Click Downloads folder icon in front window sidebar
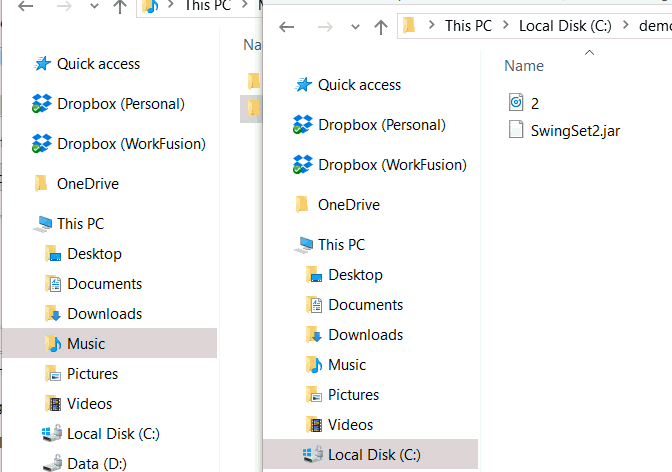Image resolution: width=672 pixels, height=472 pixels. tap(315, 334)
